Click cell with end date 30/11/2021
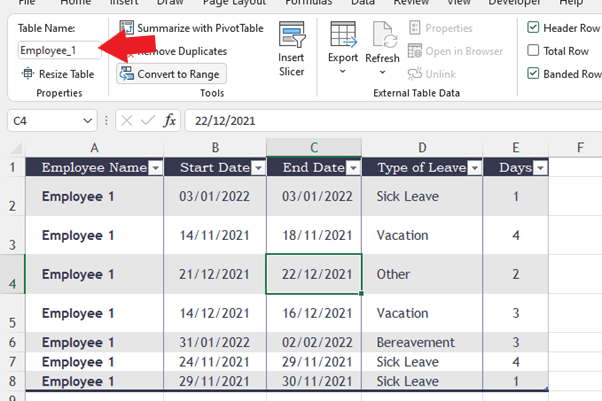Viewport: 602px width, 401px height. 314,381
